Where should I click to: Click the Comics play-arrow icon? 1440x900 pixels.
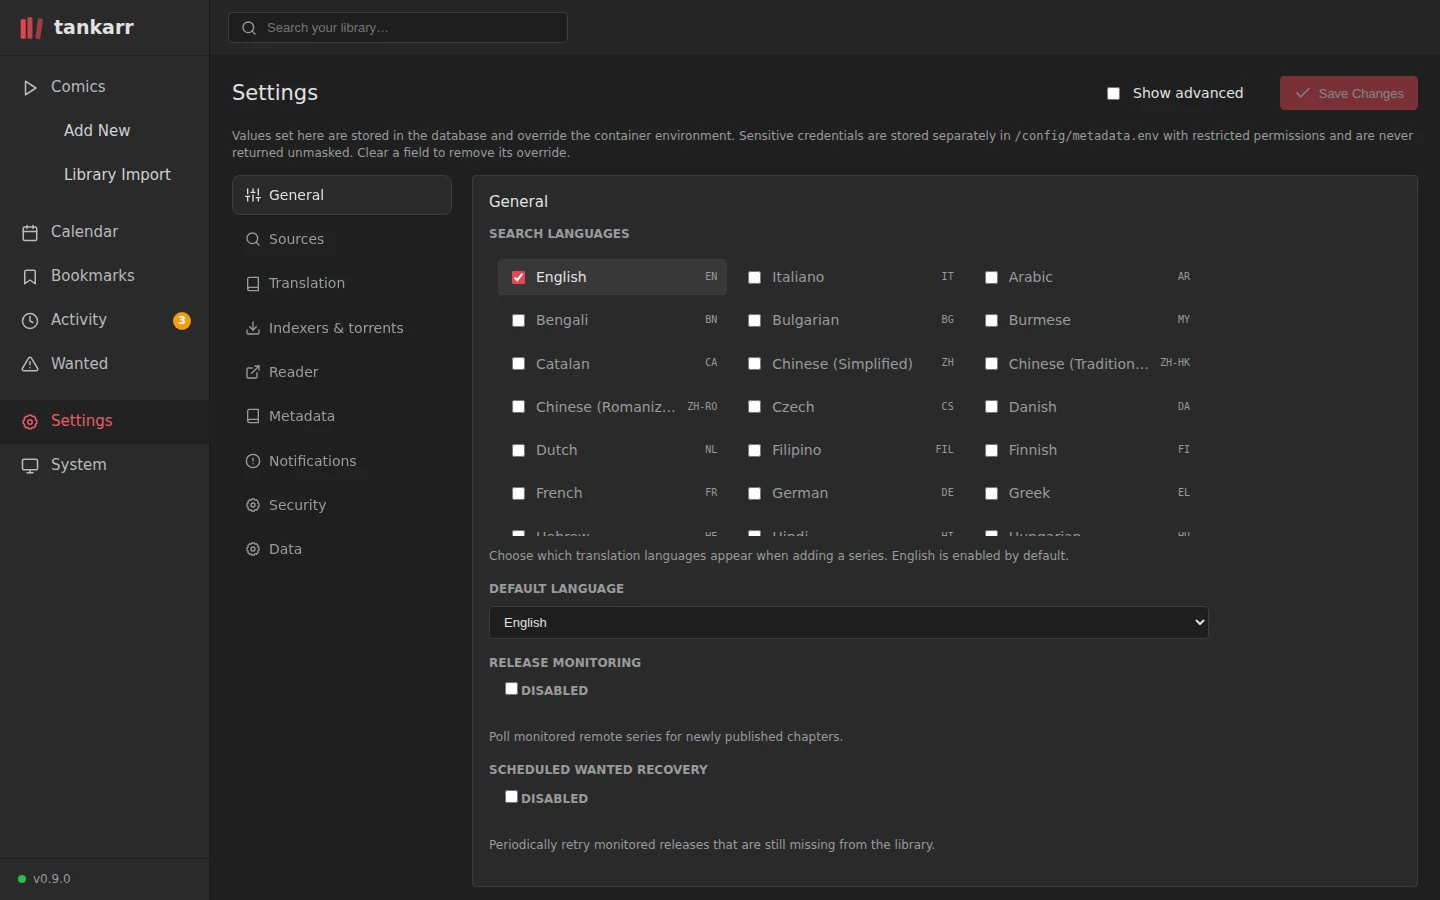(30, 88)
